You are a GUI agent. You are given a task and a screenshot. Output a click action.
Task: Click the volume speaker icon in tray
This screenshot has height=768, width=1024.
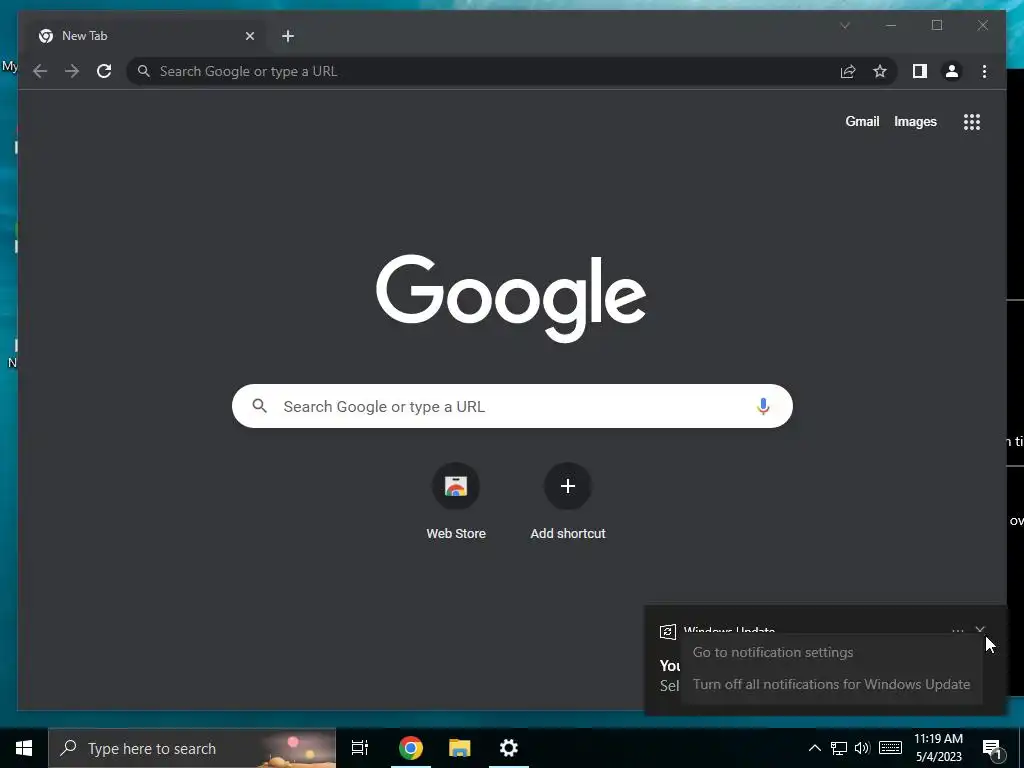(862, 748)
